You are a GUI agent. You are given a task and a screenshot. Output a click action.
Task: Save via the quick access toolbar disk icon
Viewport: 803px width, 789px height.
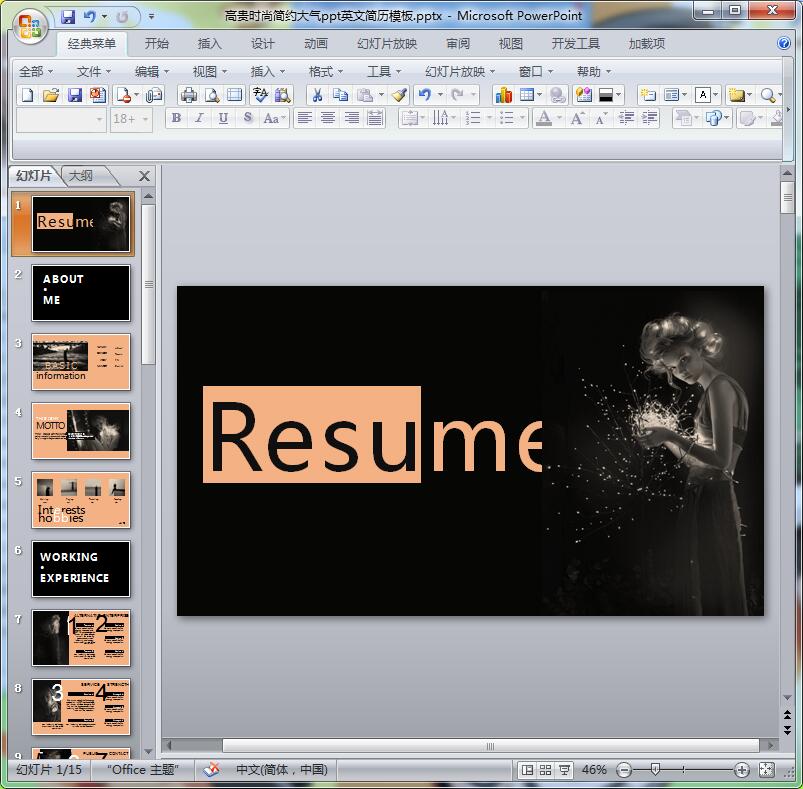coord(68,17)
